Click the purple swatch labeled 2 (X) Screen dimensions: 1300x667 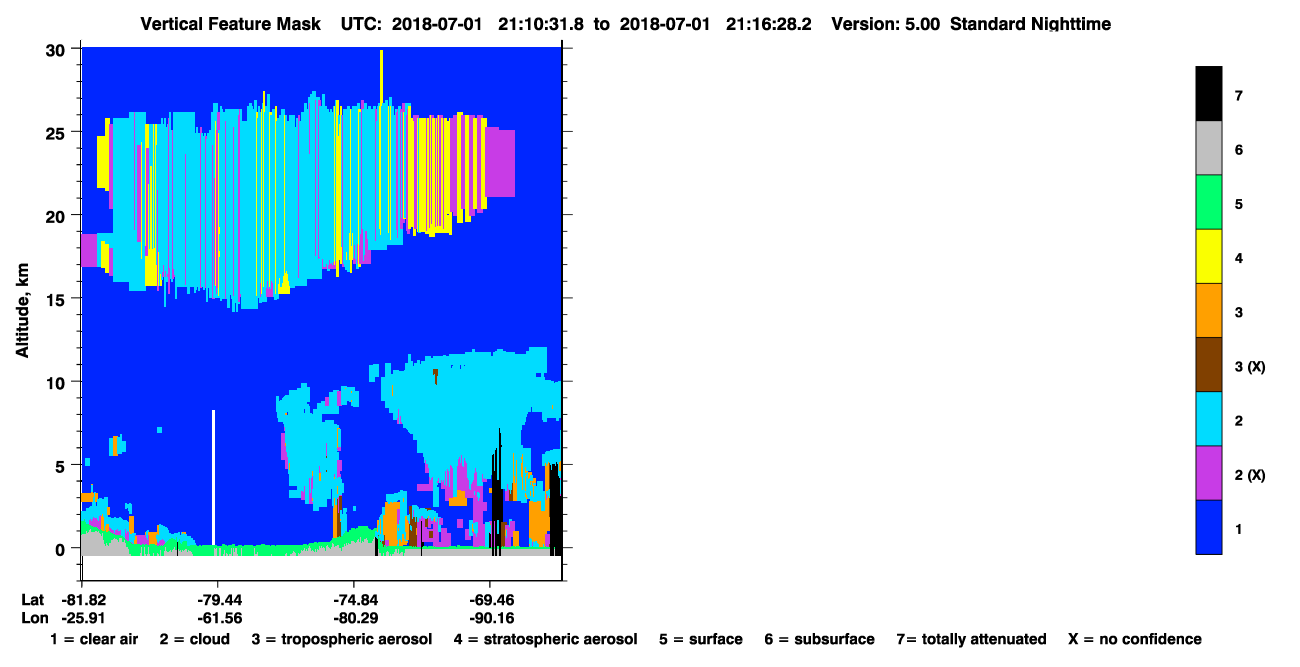(x=1209, y=472)
